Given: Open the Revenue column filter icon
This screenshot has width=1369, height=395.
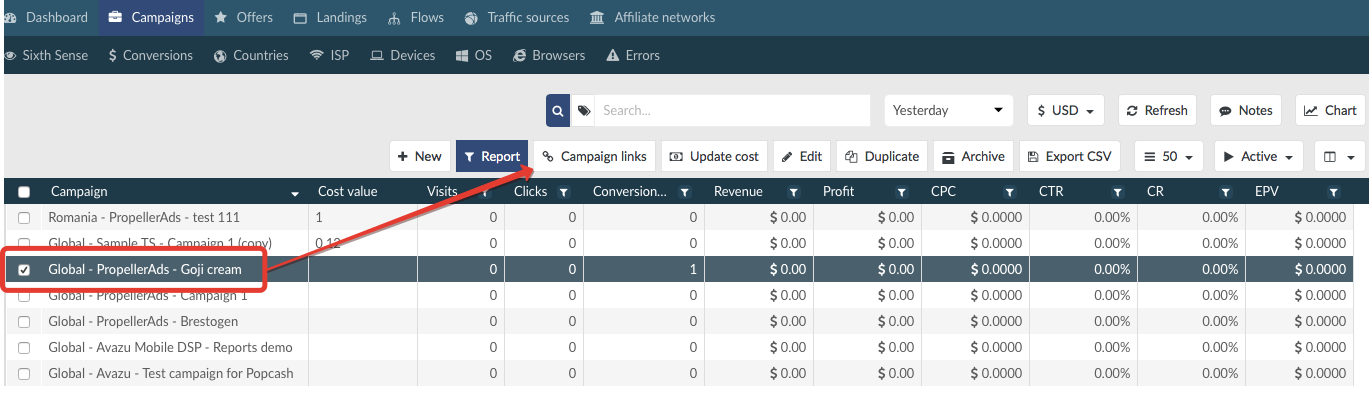Looking at the screenshot, I should click(x=793, y=192).
